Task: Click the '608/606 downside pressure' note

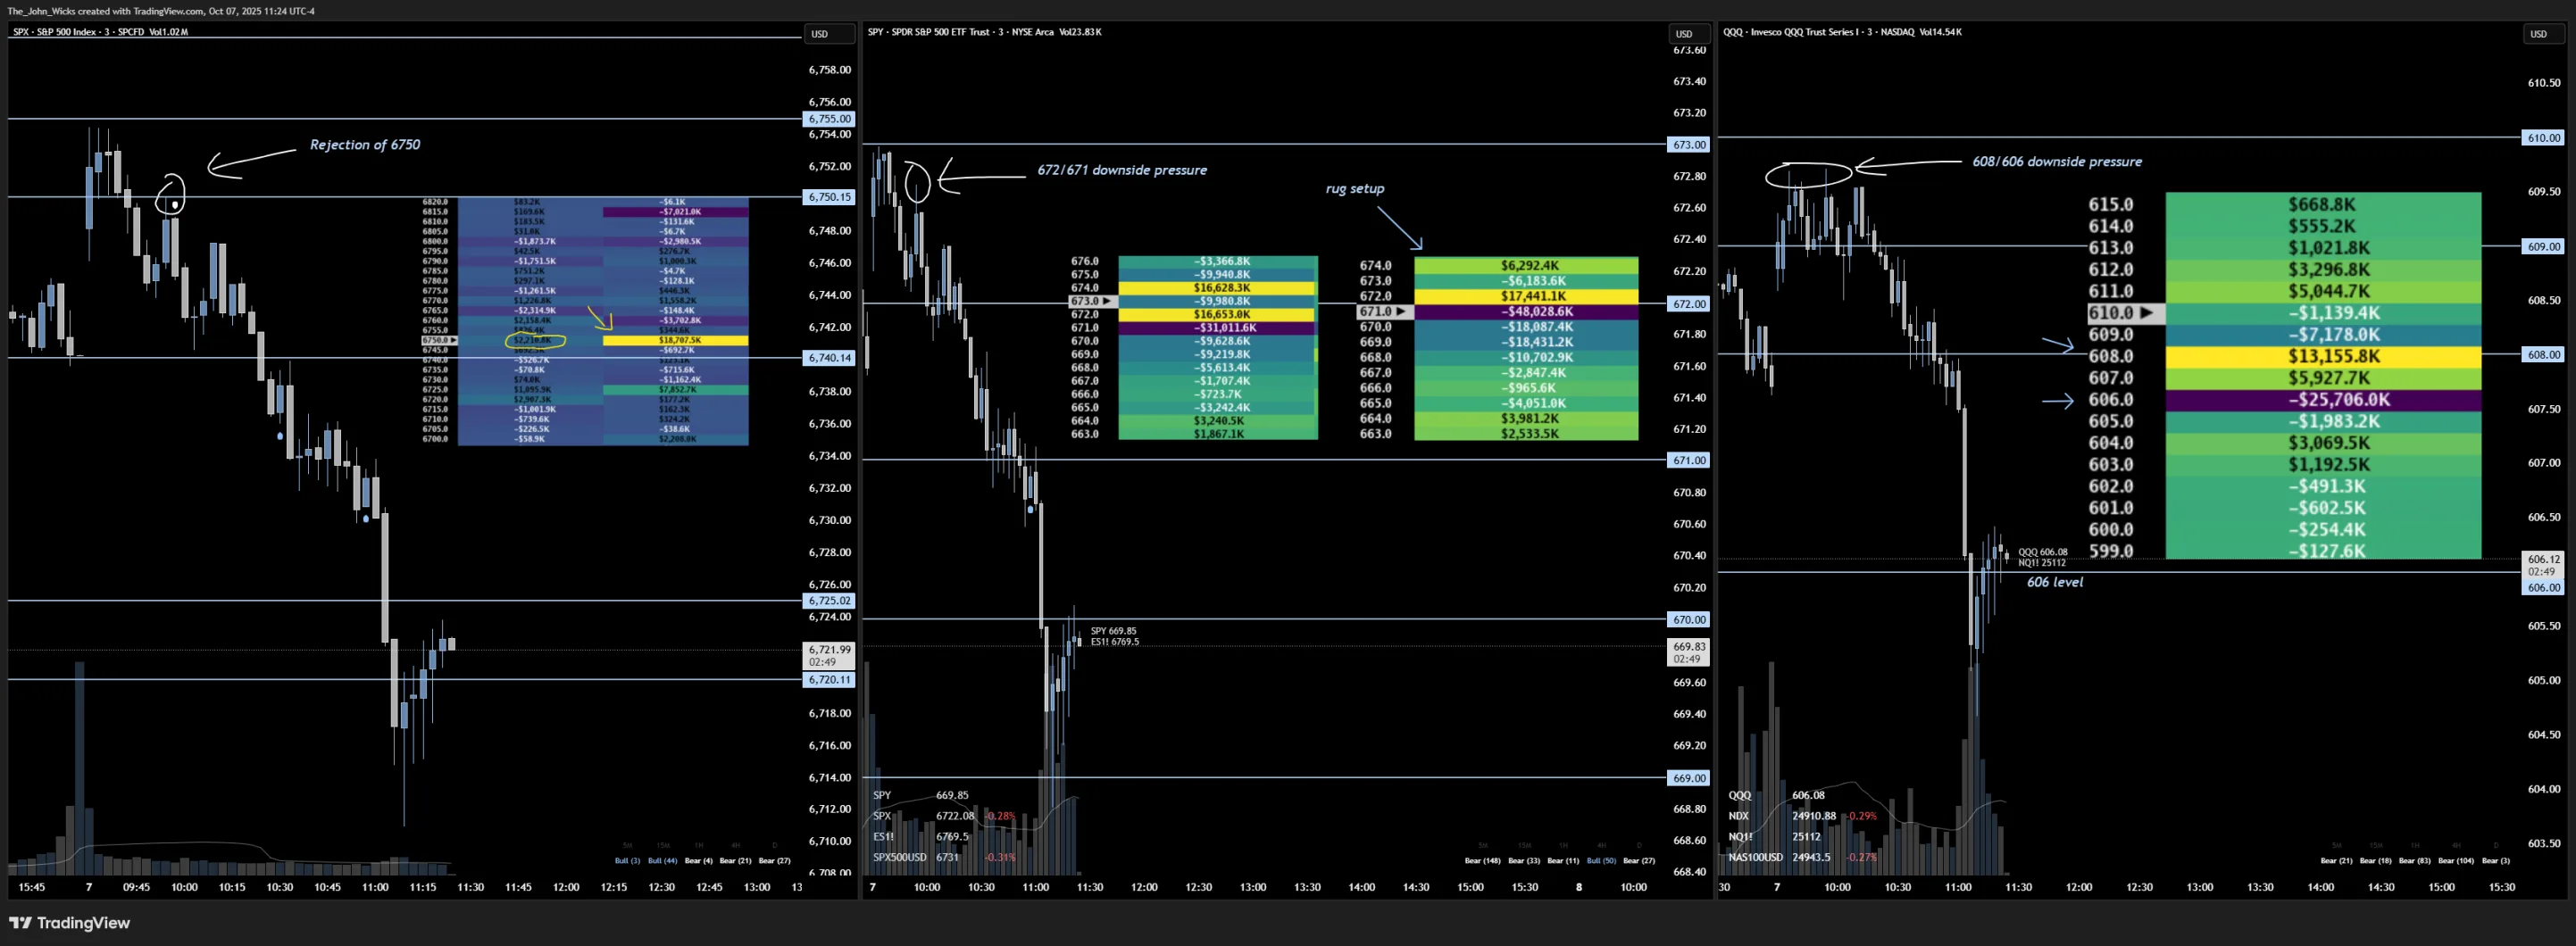Action: tap(2057, 162)
